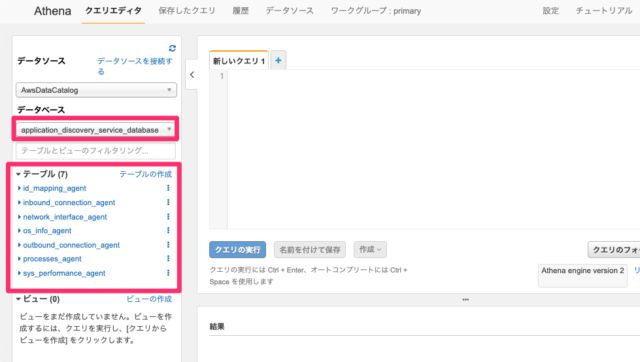Click line number 1 in editor gutter

222,76
